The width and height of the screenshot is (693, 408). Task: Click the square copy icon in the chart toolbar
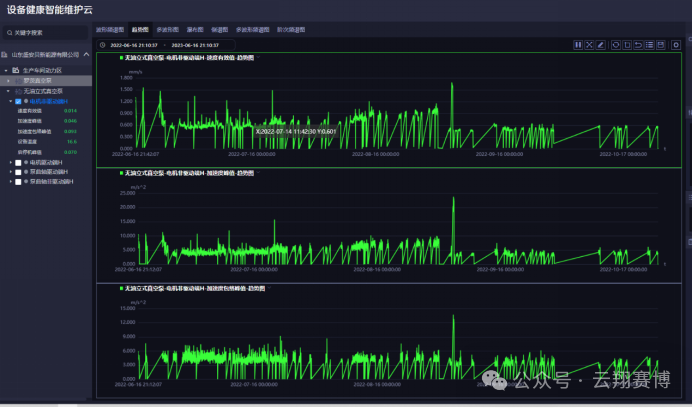tap(627, 45)
